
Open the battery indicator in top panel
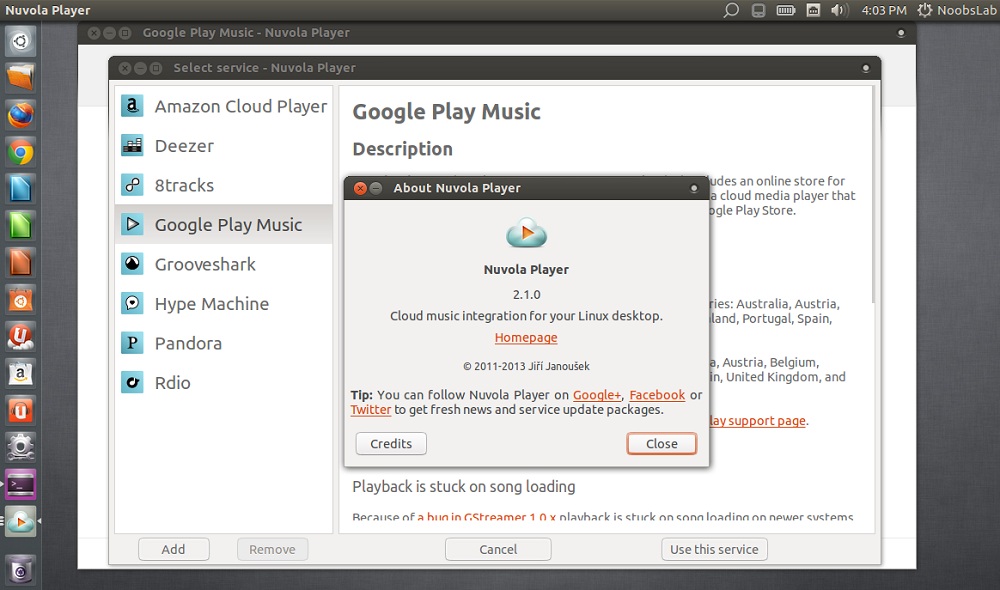(786, 10)
